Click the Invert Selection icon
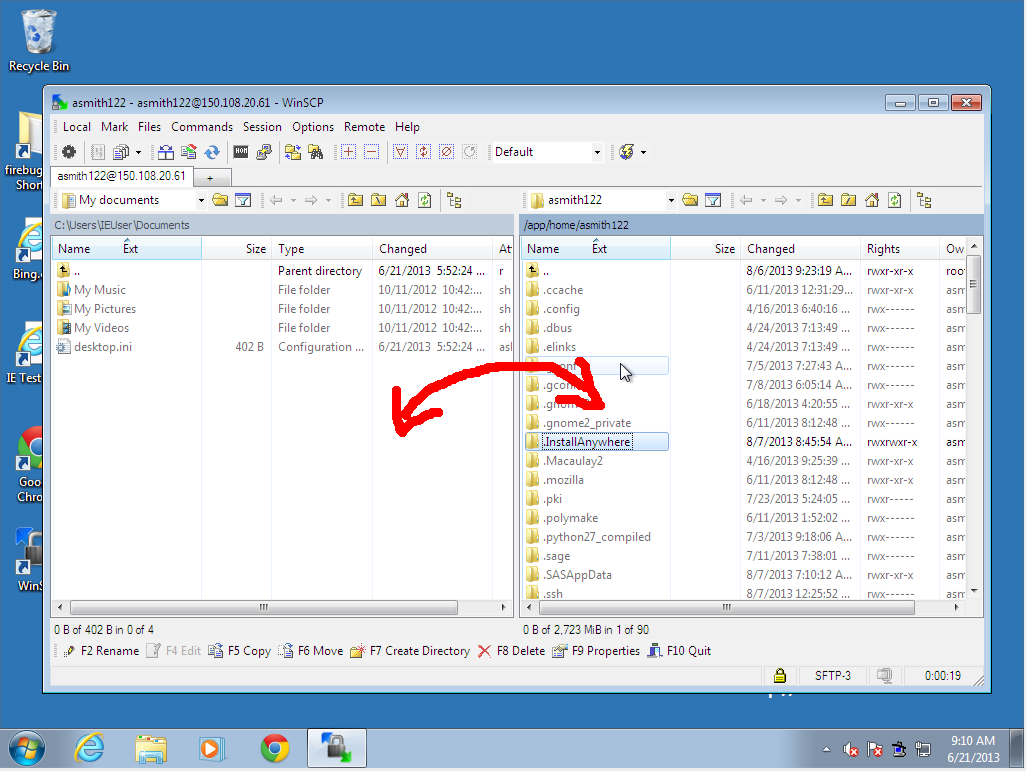Screen dimensions: 1026x771 423,152
